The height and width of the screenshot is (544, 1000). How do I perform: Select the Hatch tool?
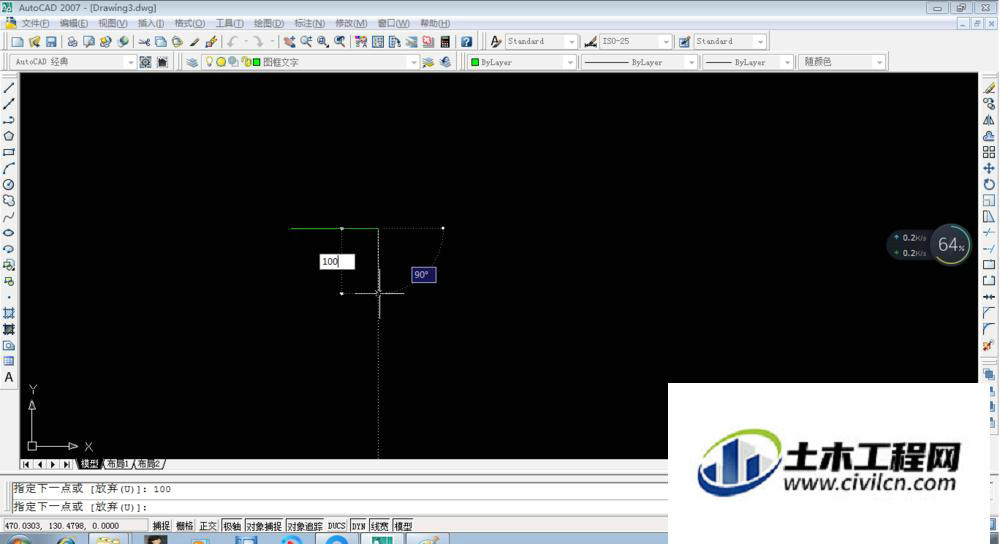9,313
